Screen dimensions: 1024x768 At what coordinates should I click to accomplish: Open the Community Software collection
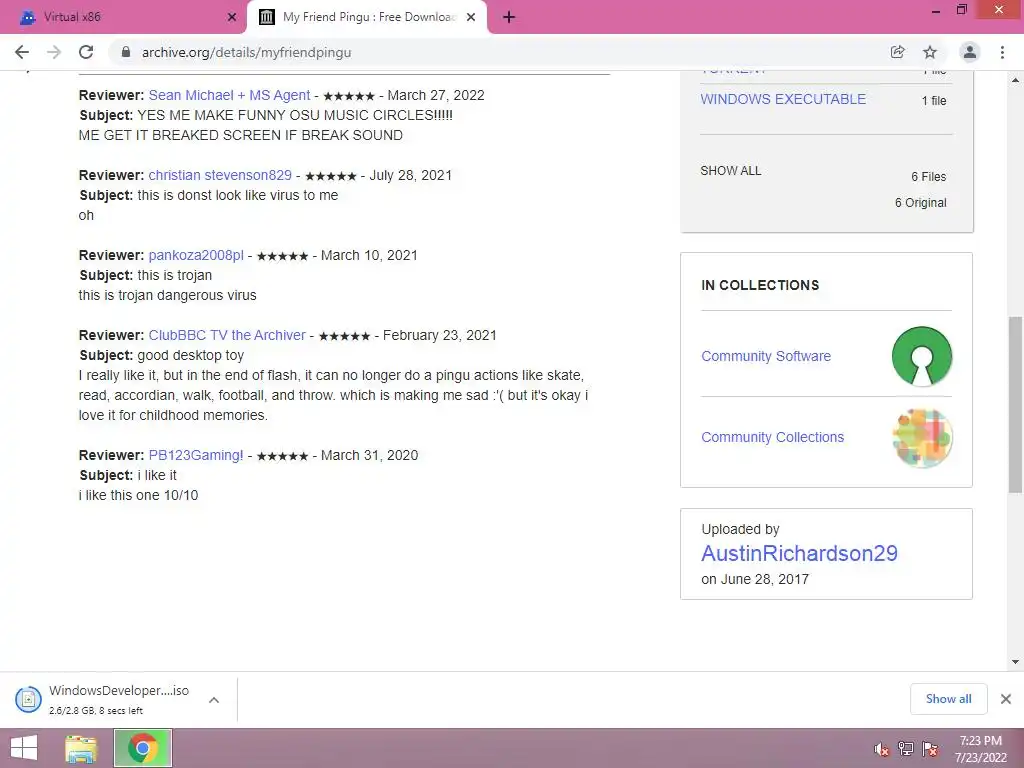pyautogui.click(x=766, y=356)
